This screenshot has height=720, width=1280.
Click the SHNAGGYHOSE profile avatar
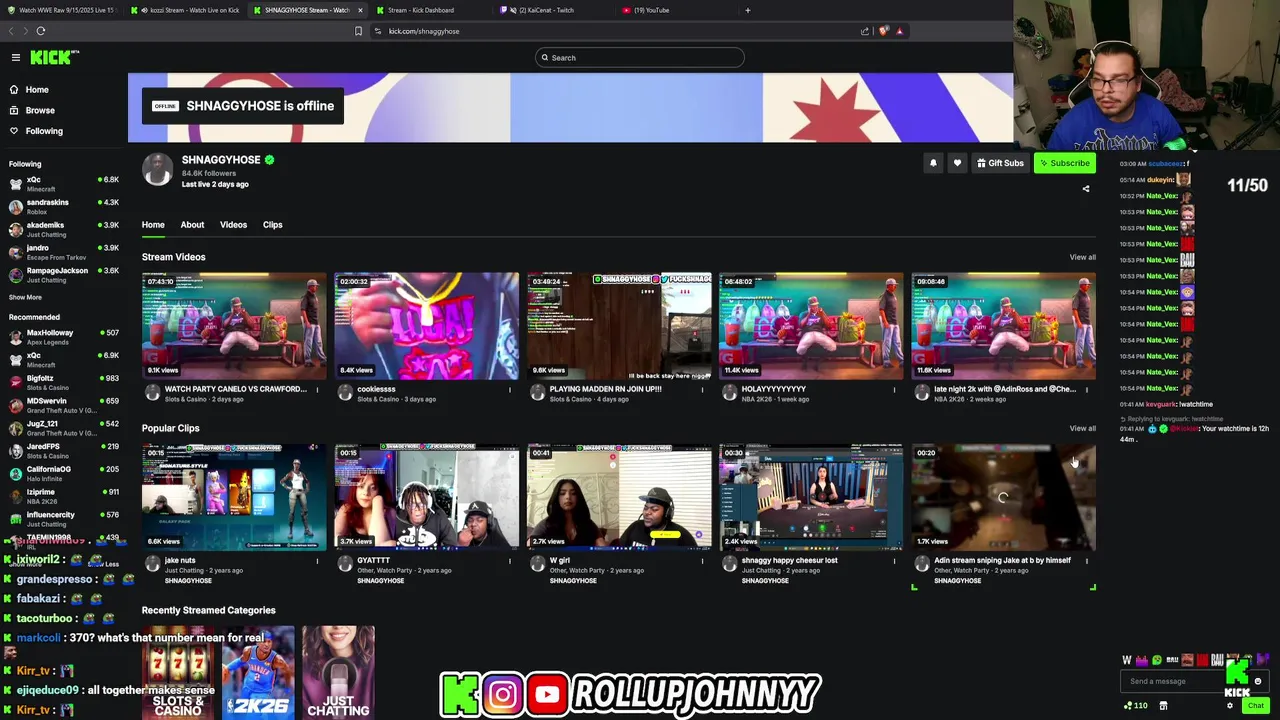point(157,170)
